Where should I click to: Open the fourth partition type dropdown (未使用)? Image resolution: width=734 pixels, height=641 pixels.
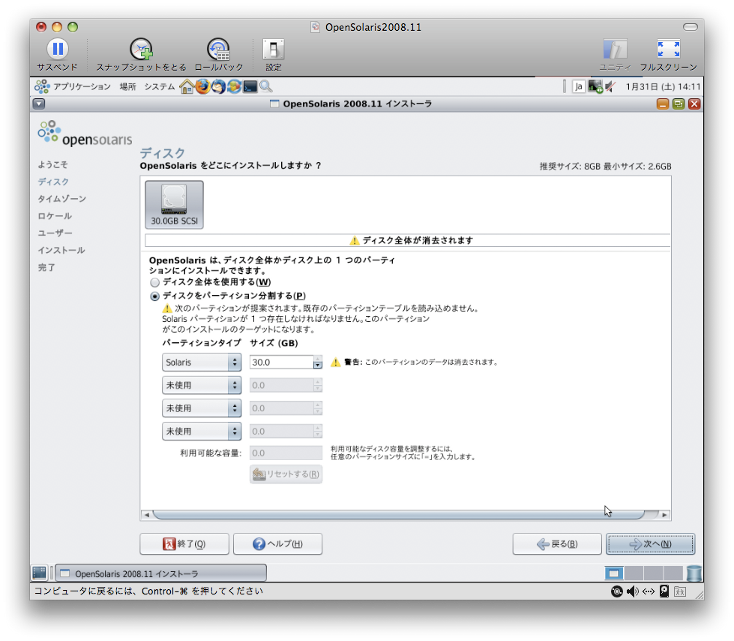click(x=201, y=431)
